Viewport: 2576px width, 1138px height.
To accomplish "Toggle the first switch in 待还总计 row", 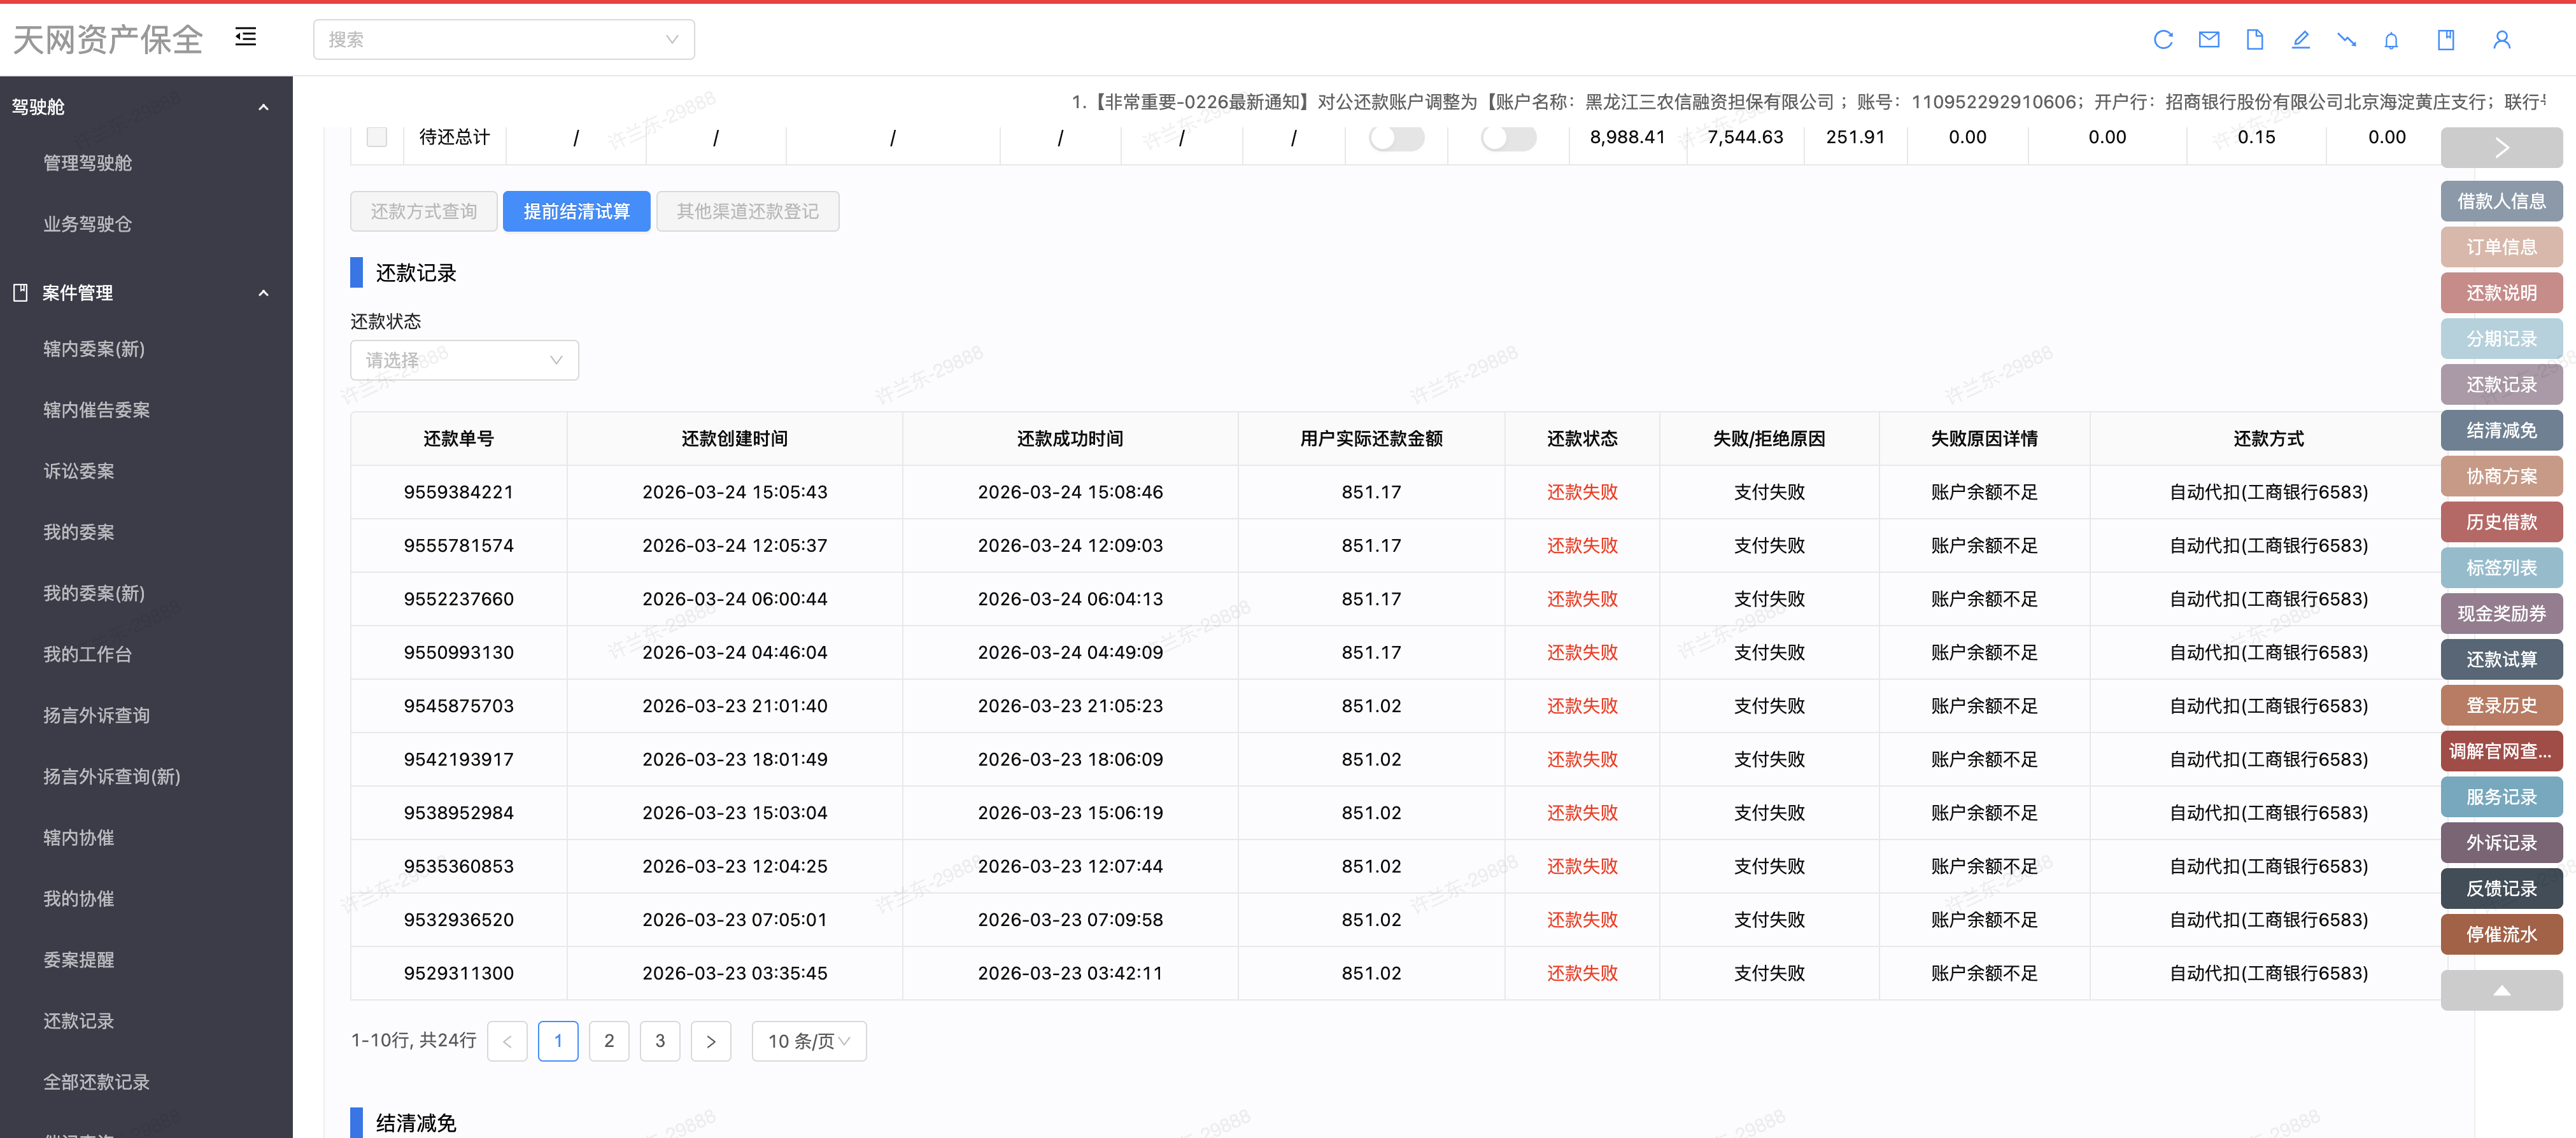I will coord(1396,137).
